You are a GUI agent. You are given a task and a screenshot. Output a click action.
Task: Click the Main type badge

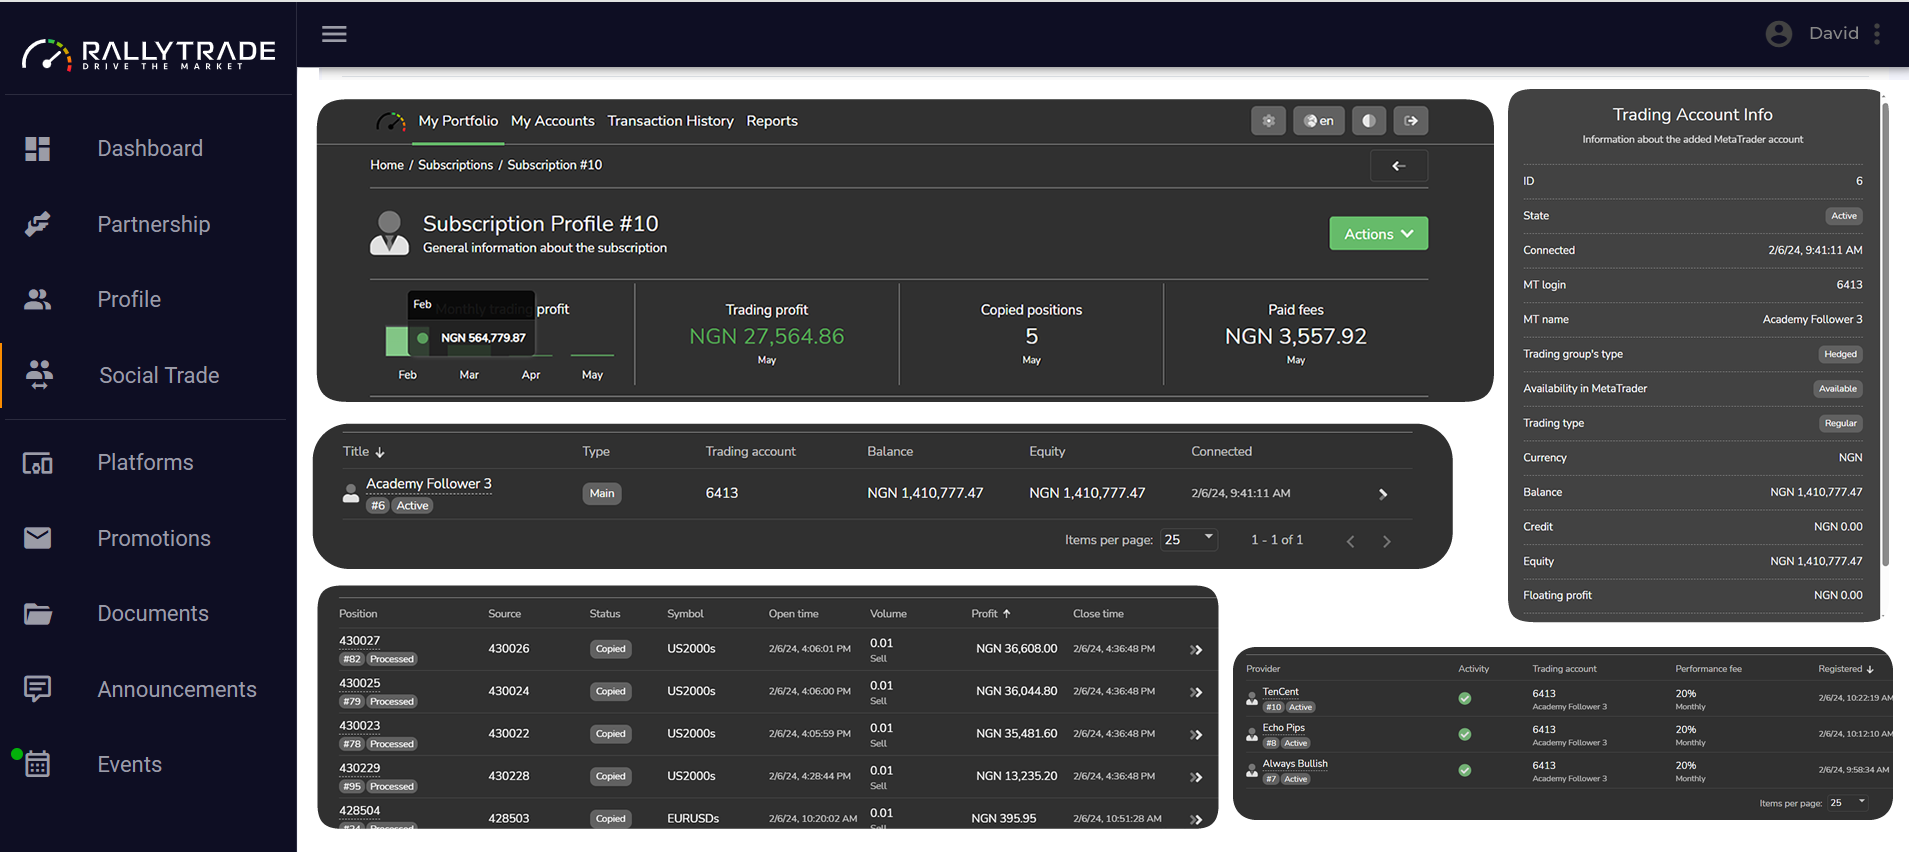tap(602, 494)
